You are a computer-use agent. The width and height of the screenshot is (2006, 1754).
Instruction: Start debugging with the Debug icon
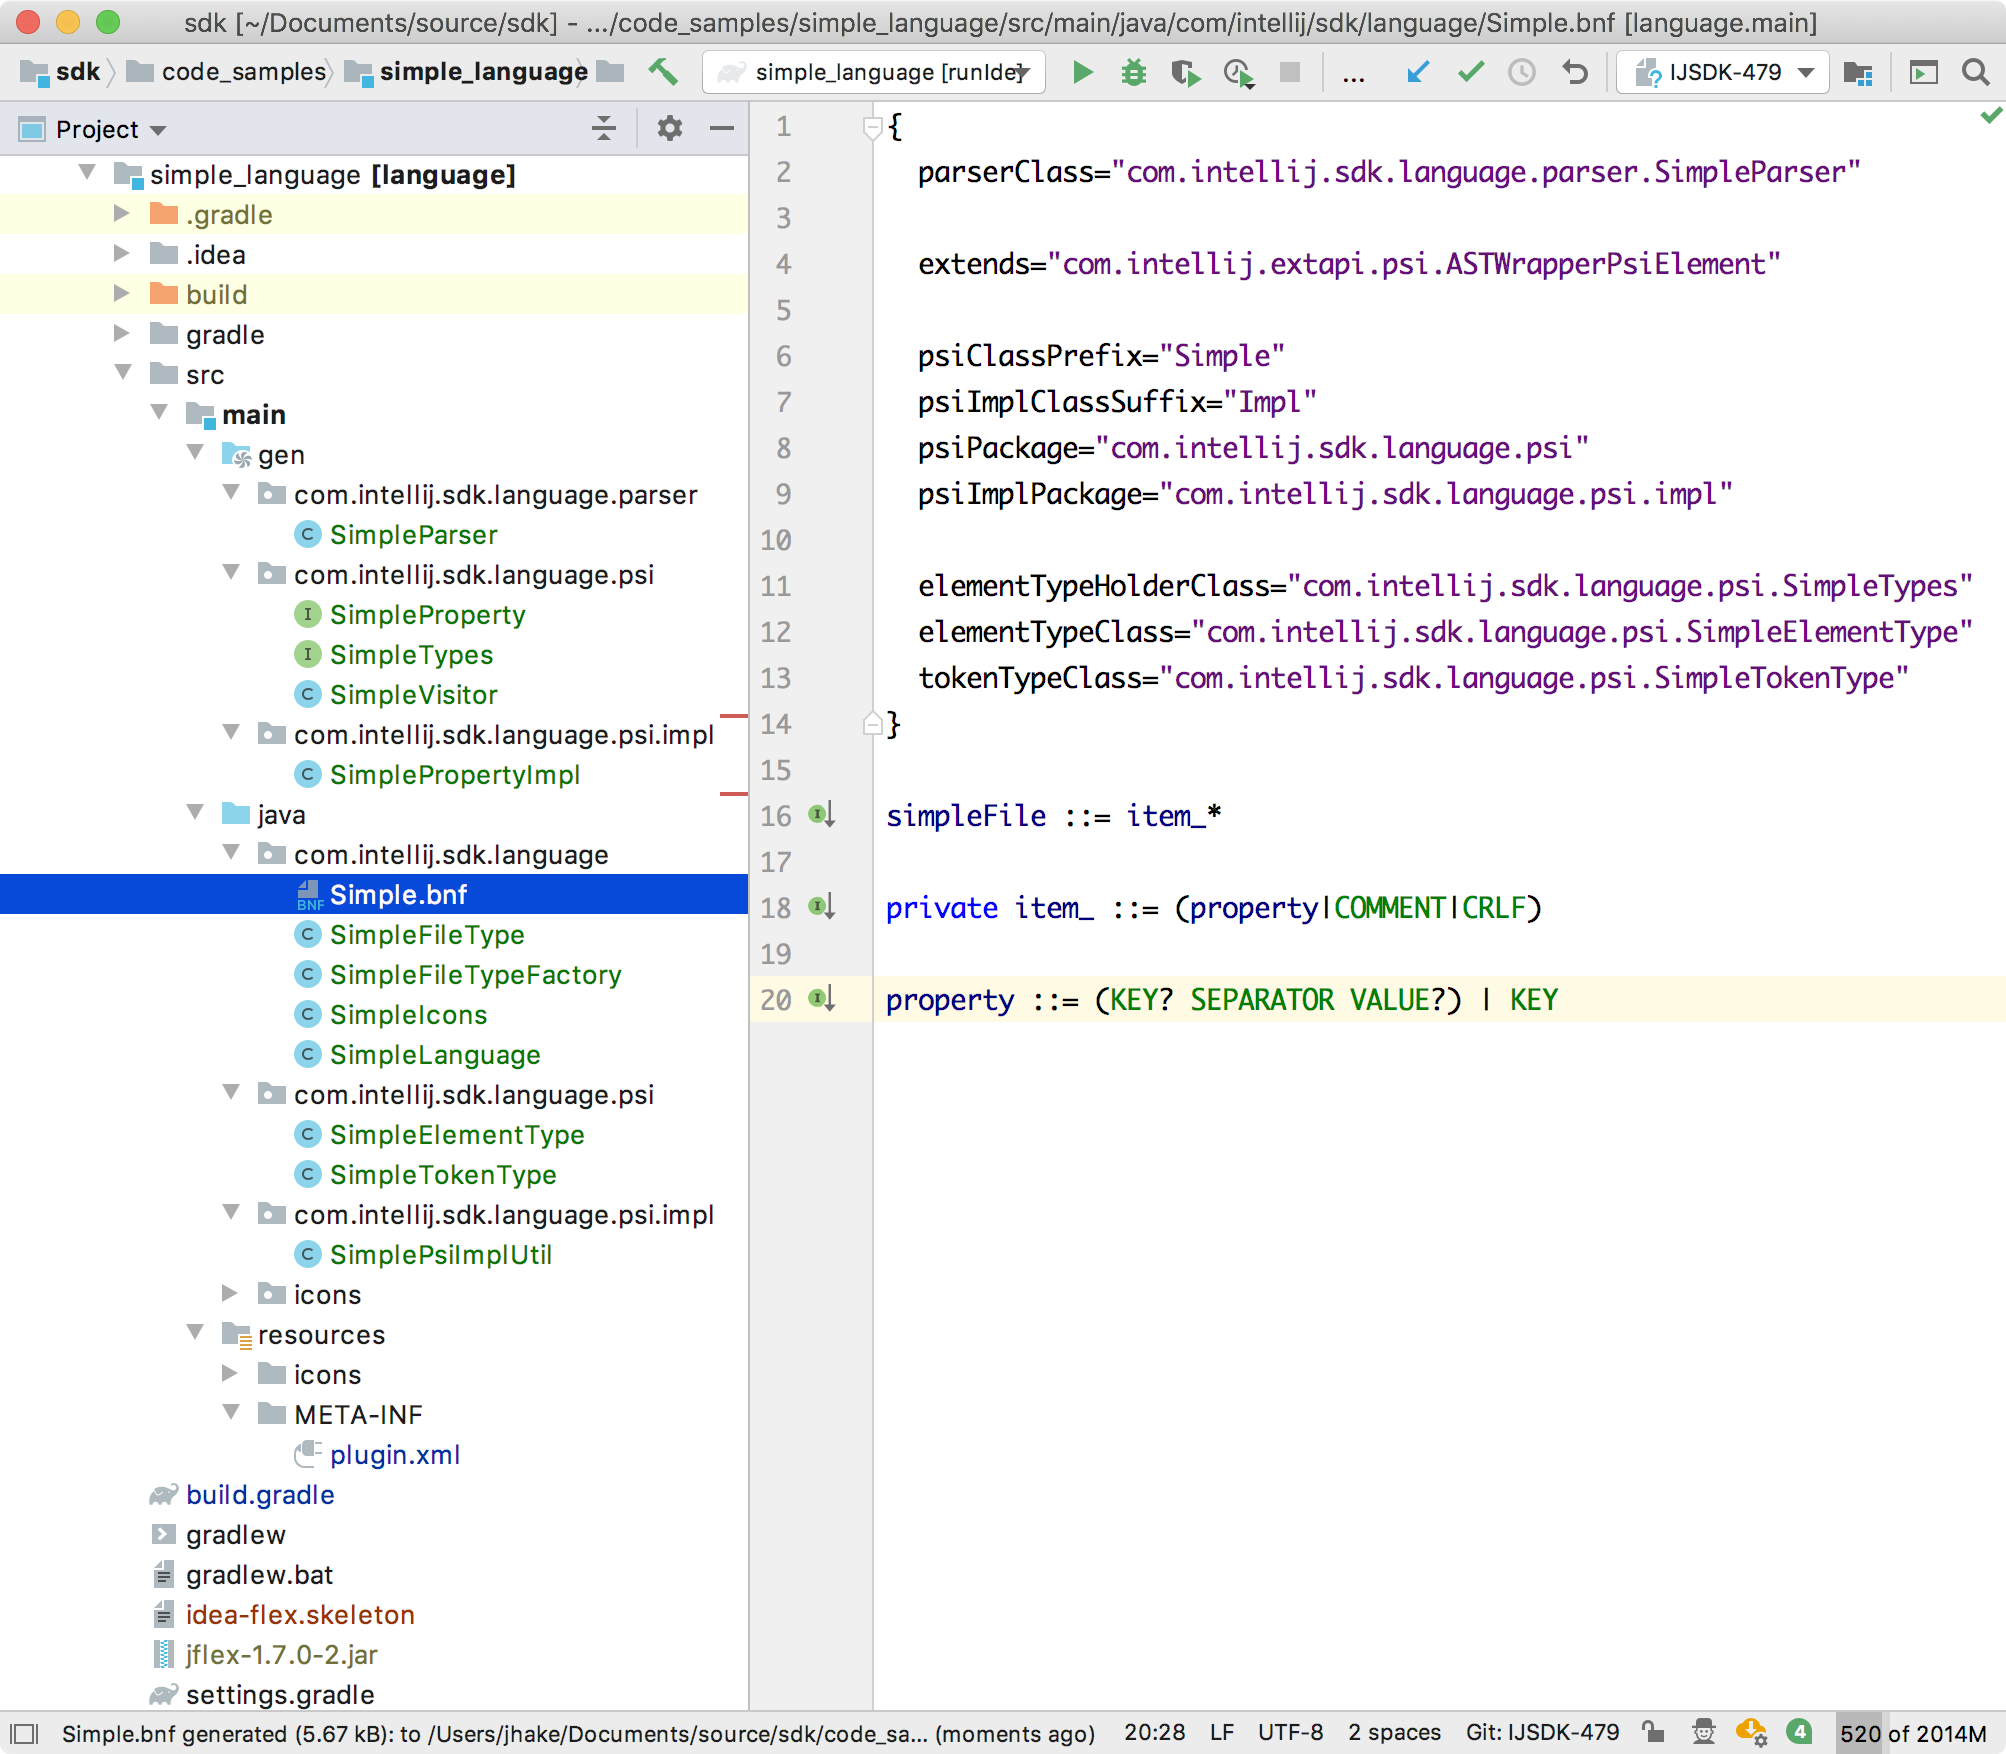click(1133, 71)
